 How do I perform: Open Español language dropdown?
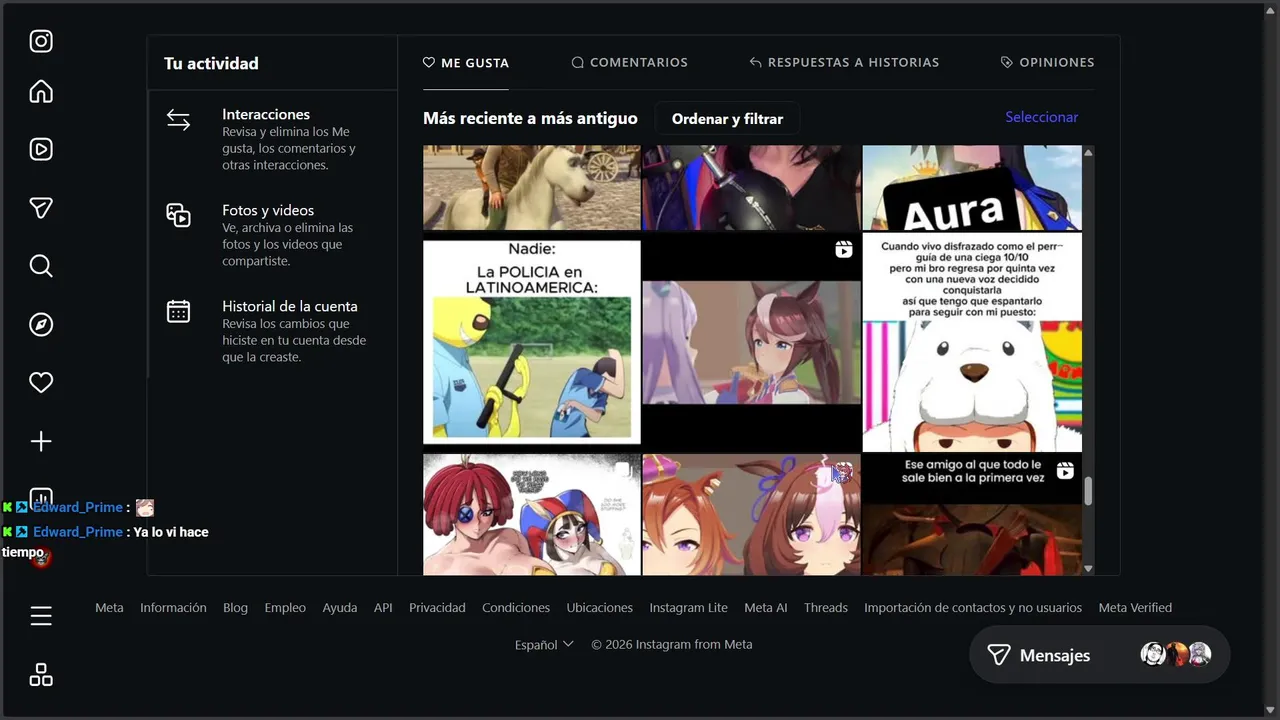click(x=544, y=644)
